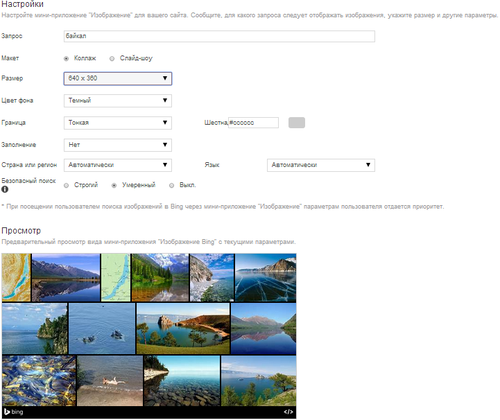Open the seals in water thumbnail

[x=102, y=329]
